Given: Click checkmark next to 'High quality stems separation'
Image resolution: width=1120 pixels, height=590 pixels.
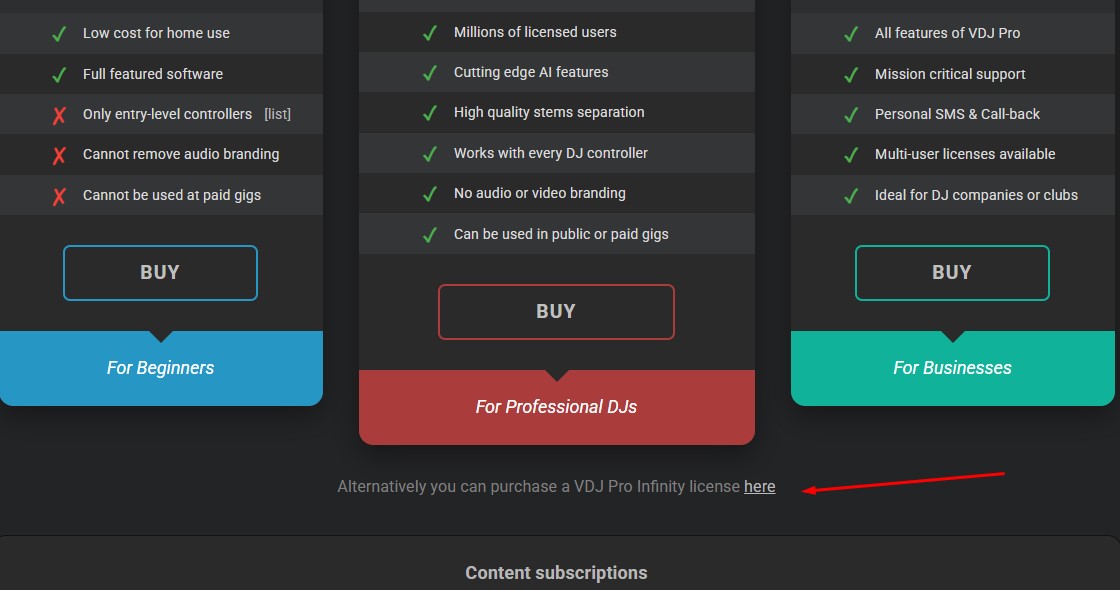Looking at the screenshot, I should 430,113.
